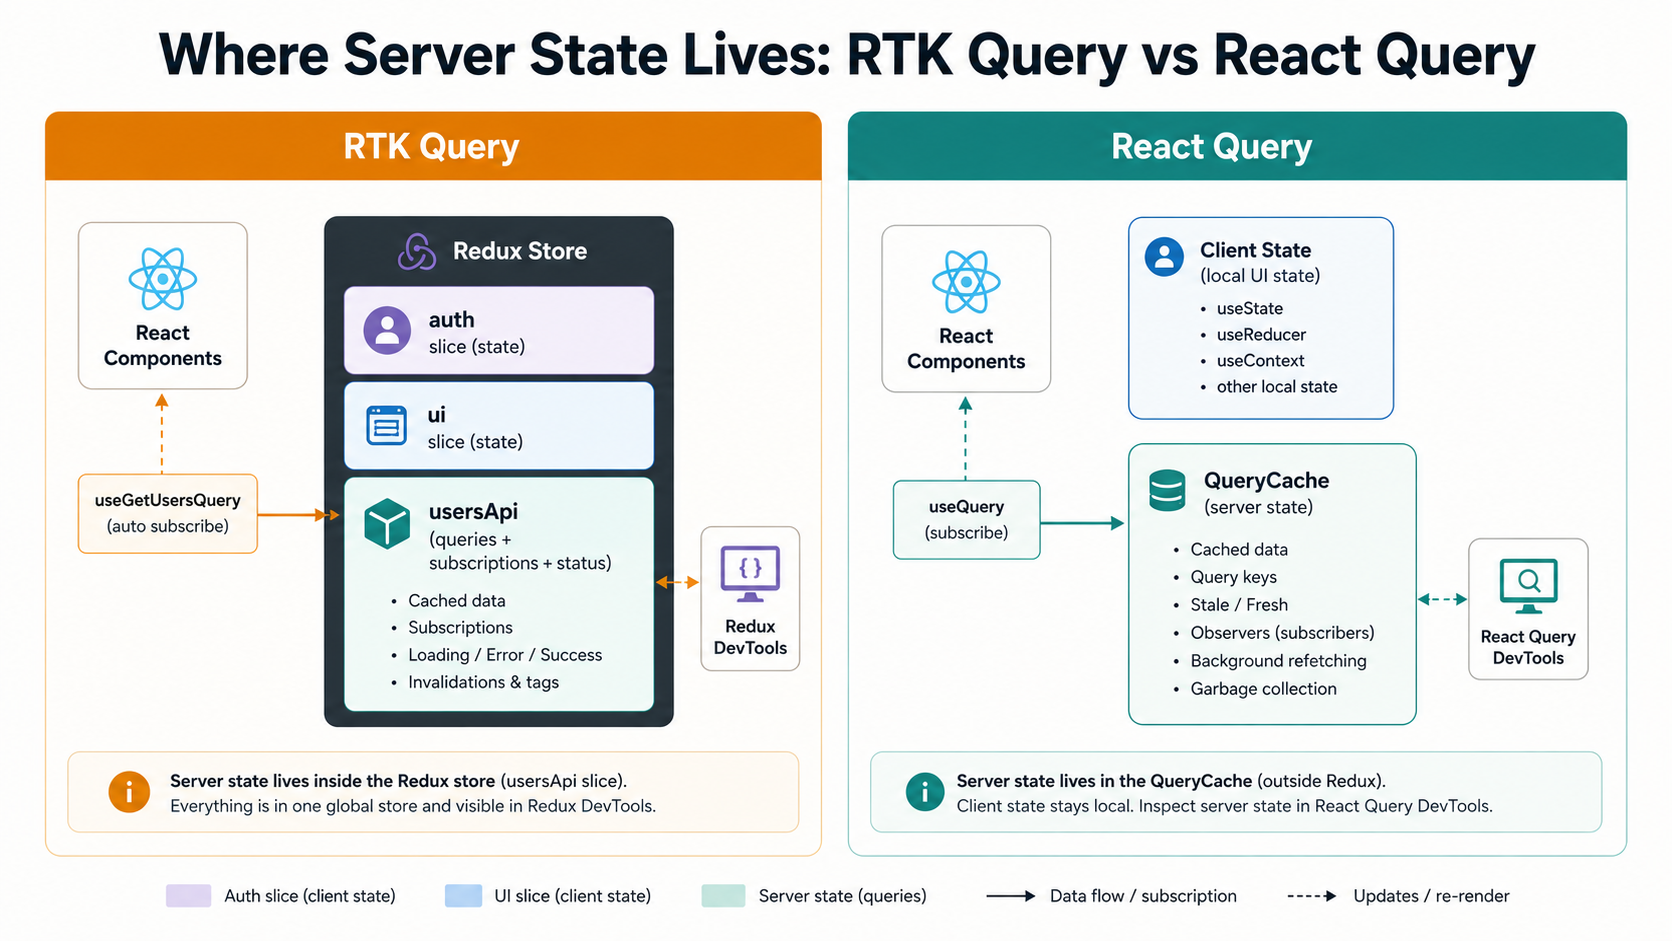Select the RTK Query header
The image size is (1672, 941).
pyautogui.click(x=433, y=146)
